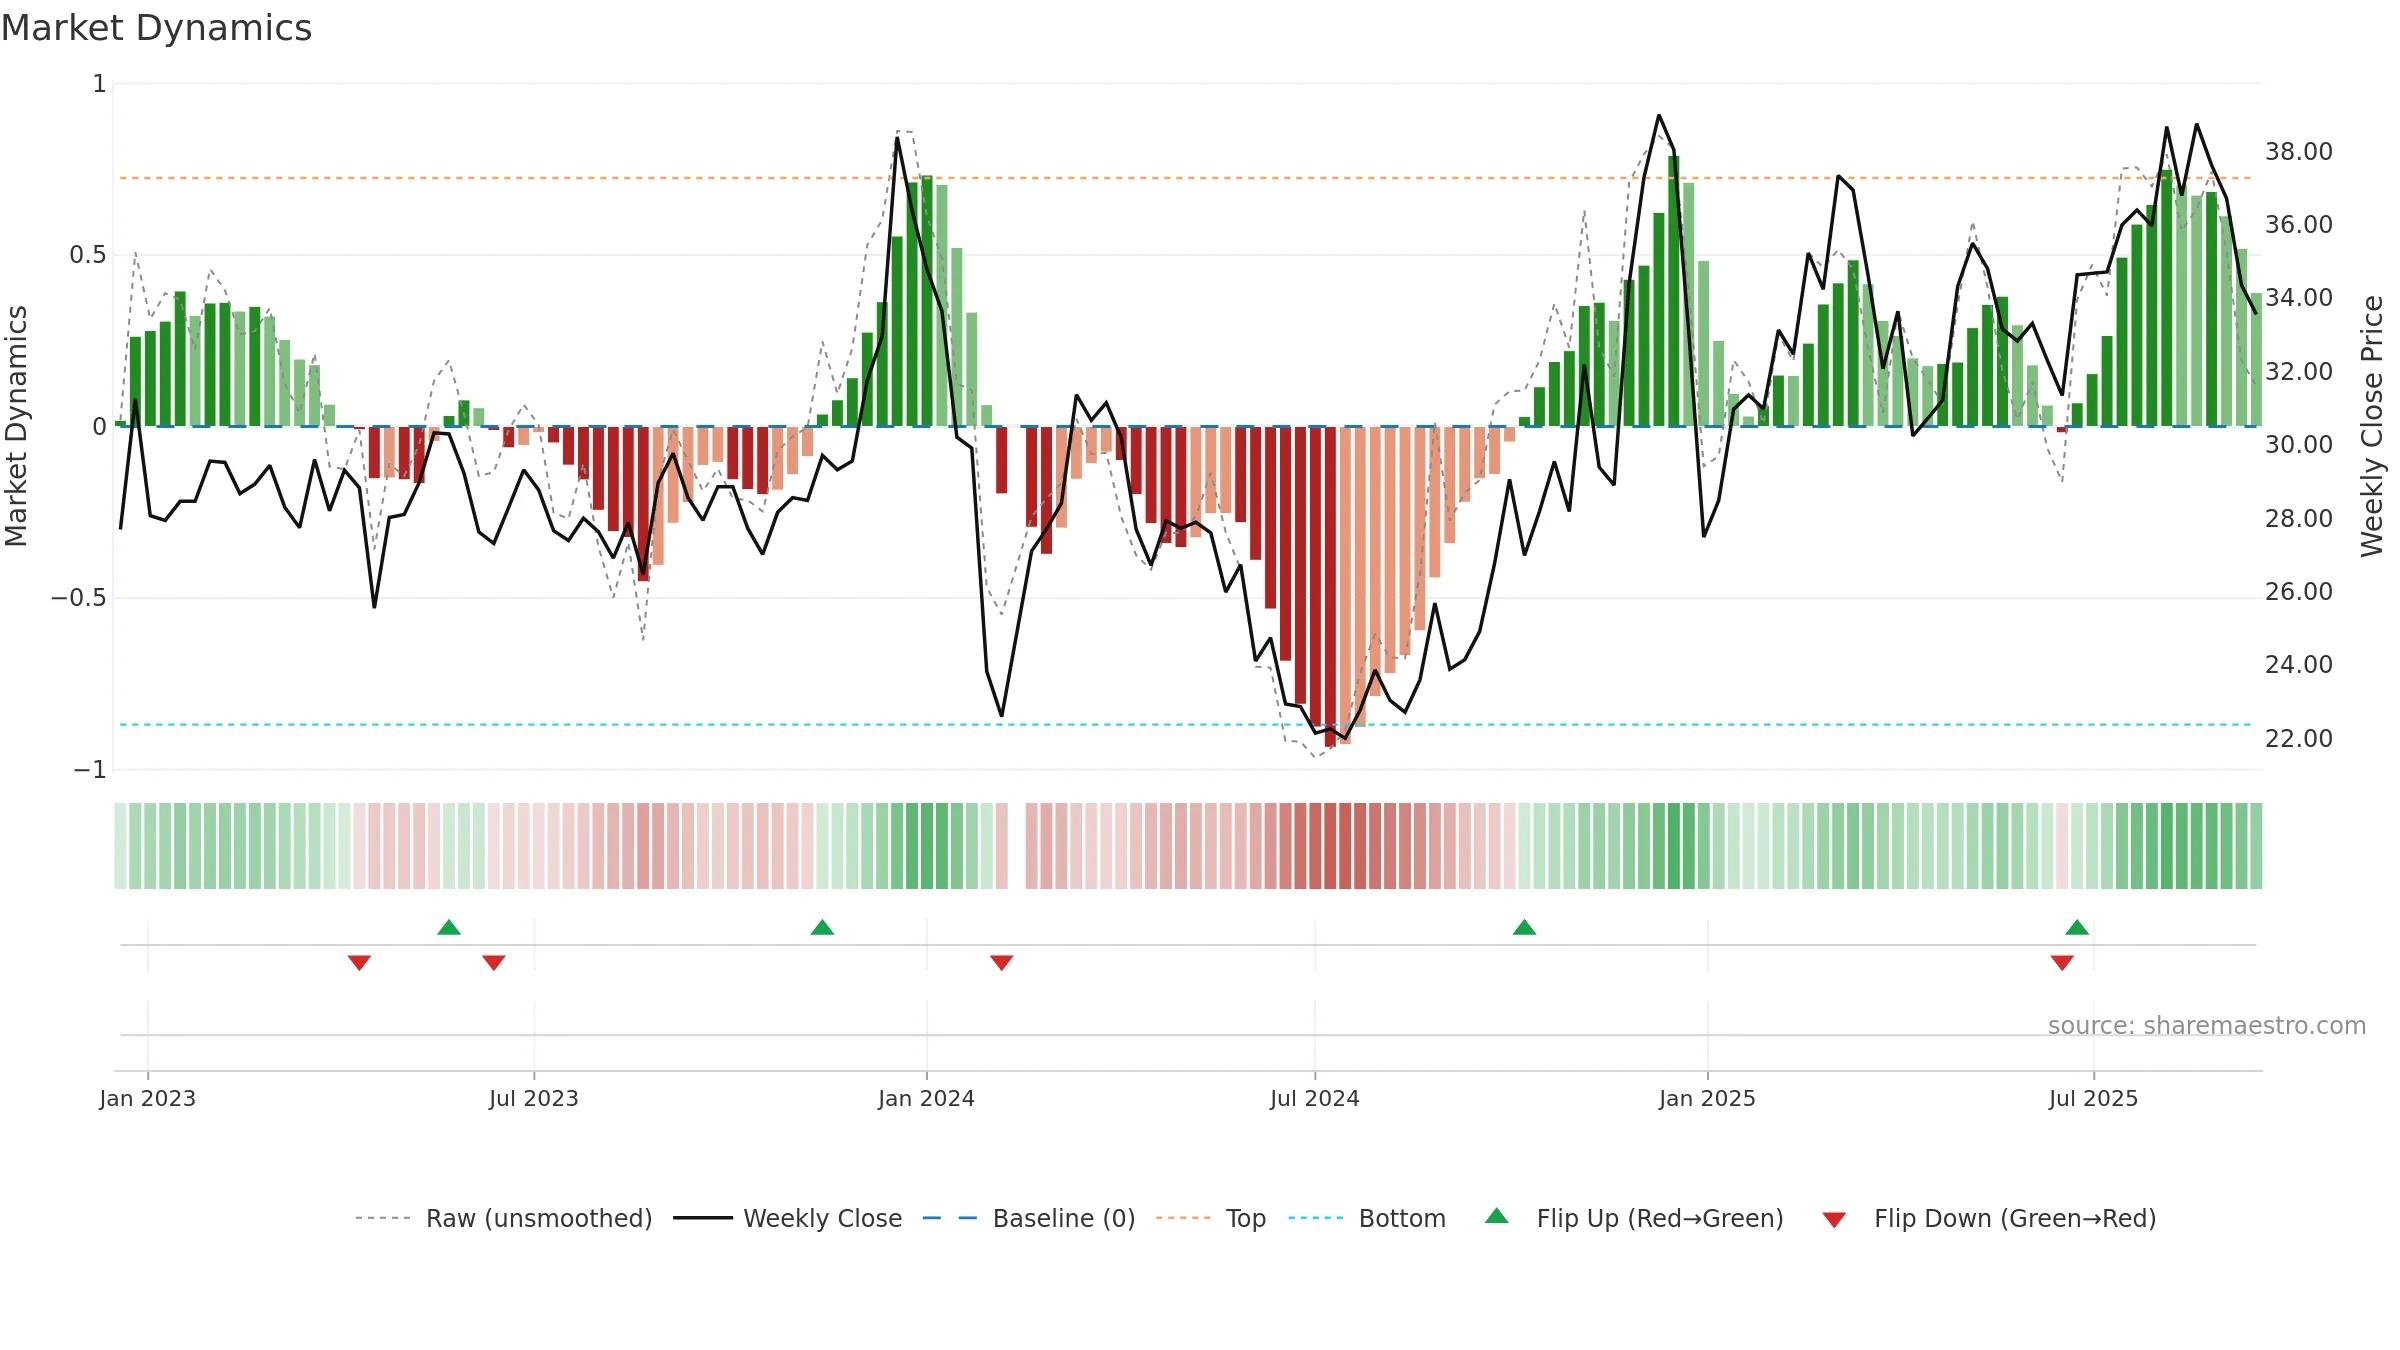The width and height of the screenshot is (2400, 1350).
Task: Hide the Bottom threshold legend entry
Action: pyautogui.click(x=1367, y=1218)
